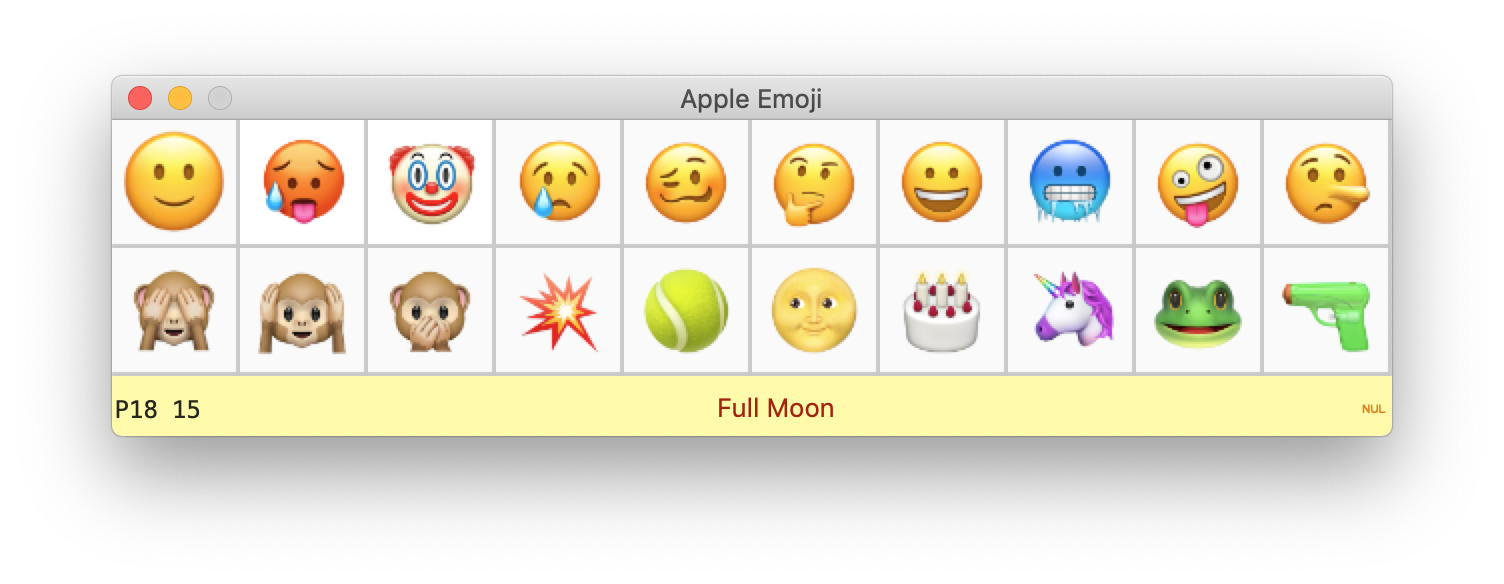Viewport: 1504px width, 584px height.
Task: Click the unicorn emoji
Action: (x=1070, y=310)
